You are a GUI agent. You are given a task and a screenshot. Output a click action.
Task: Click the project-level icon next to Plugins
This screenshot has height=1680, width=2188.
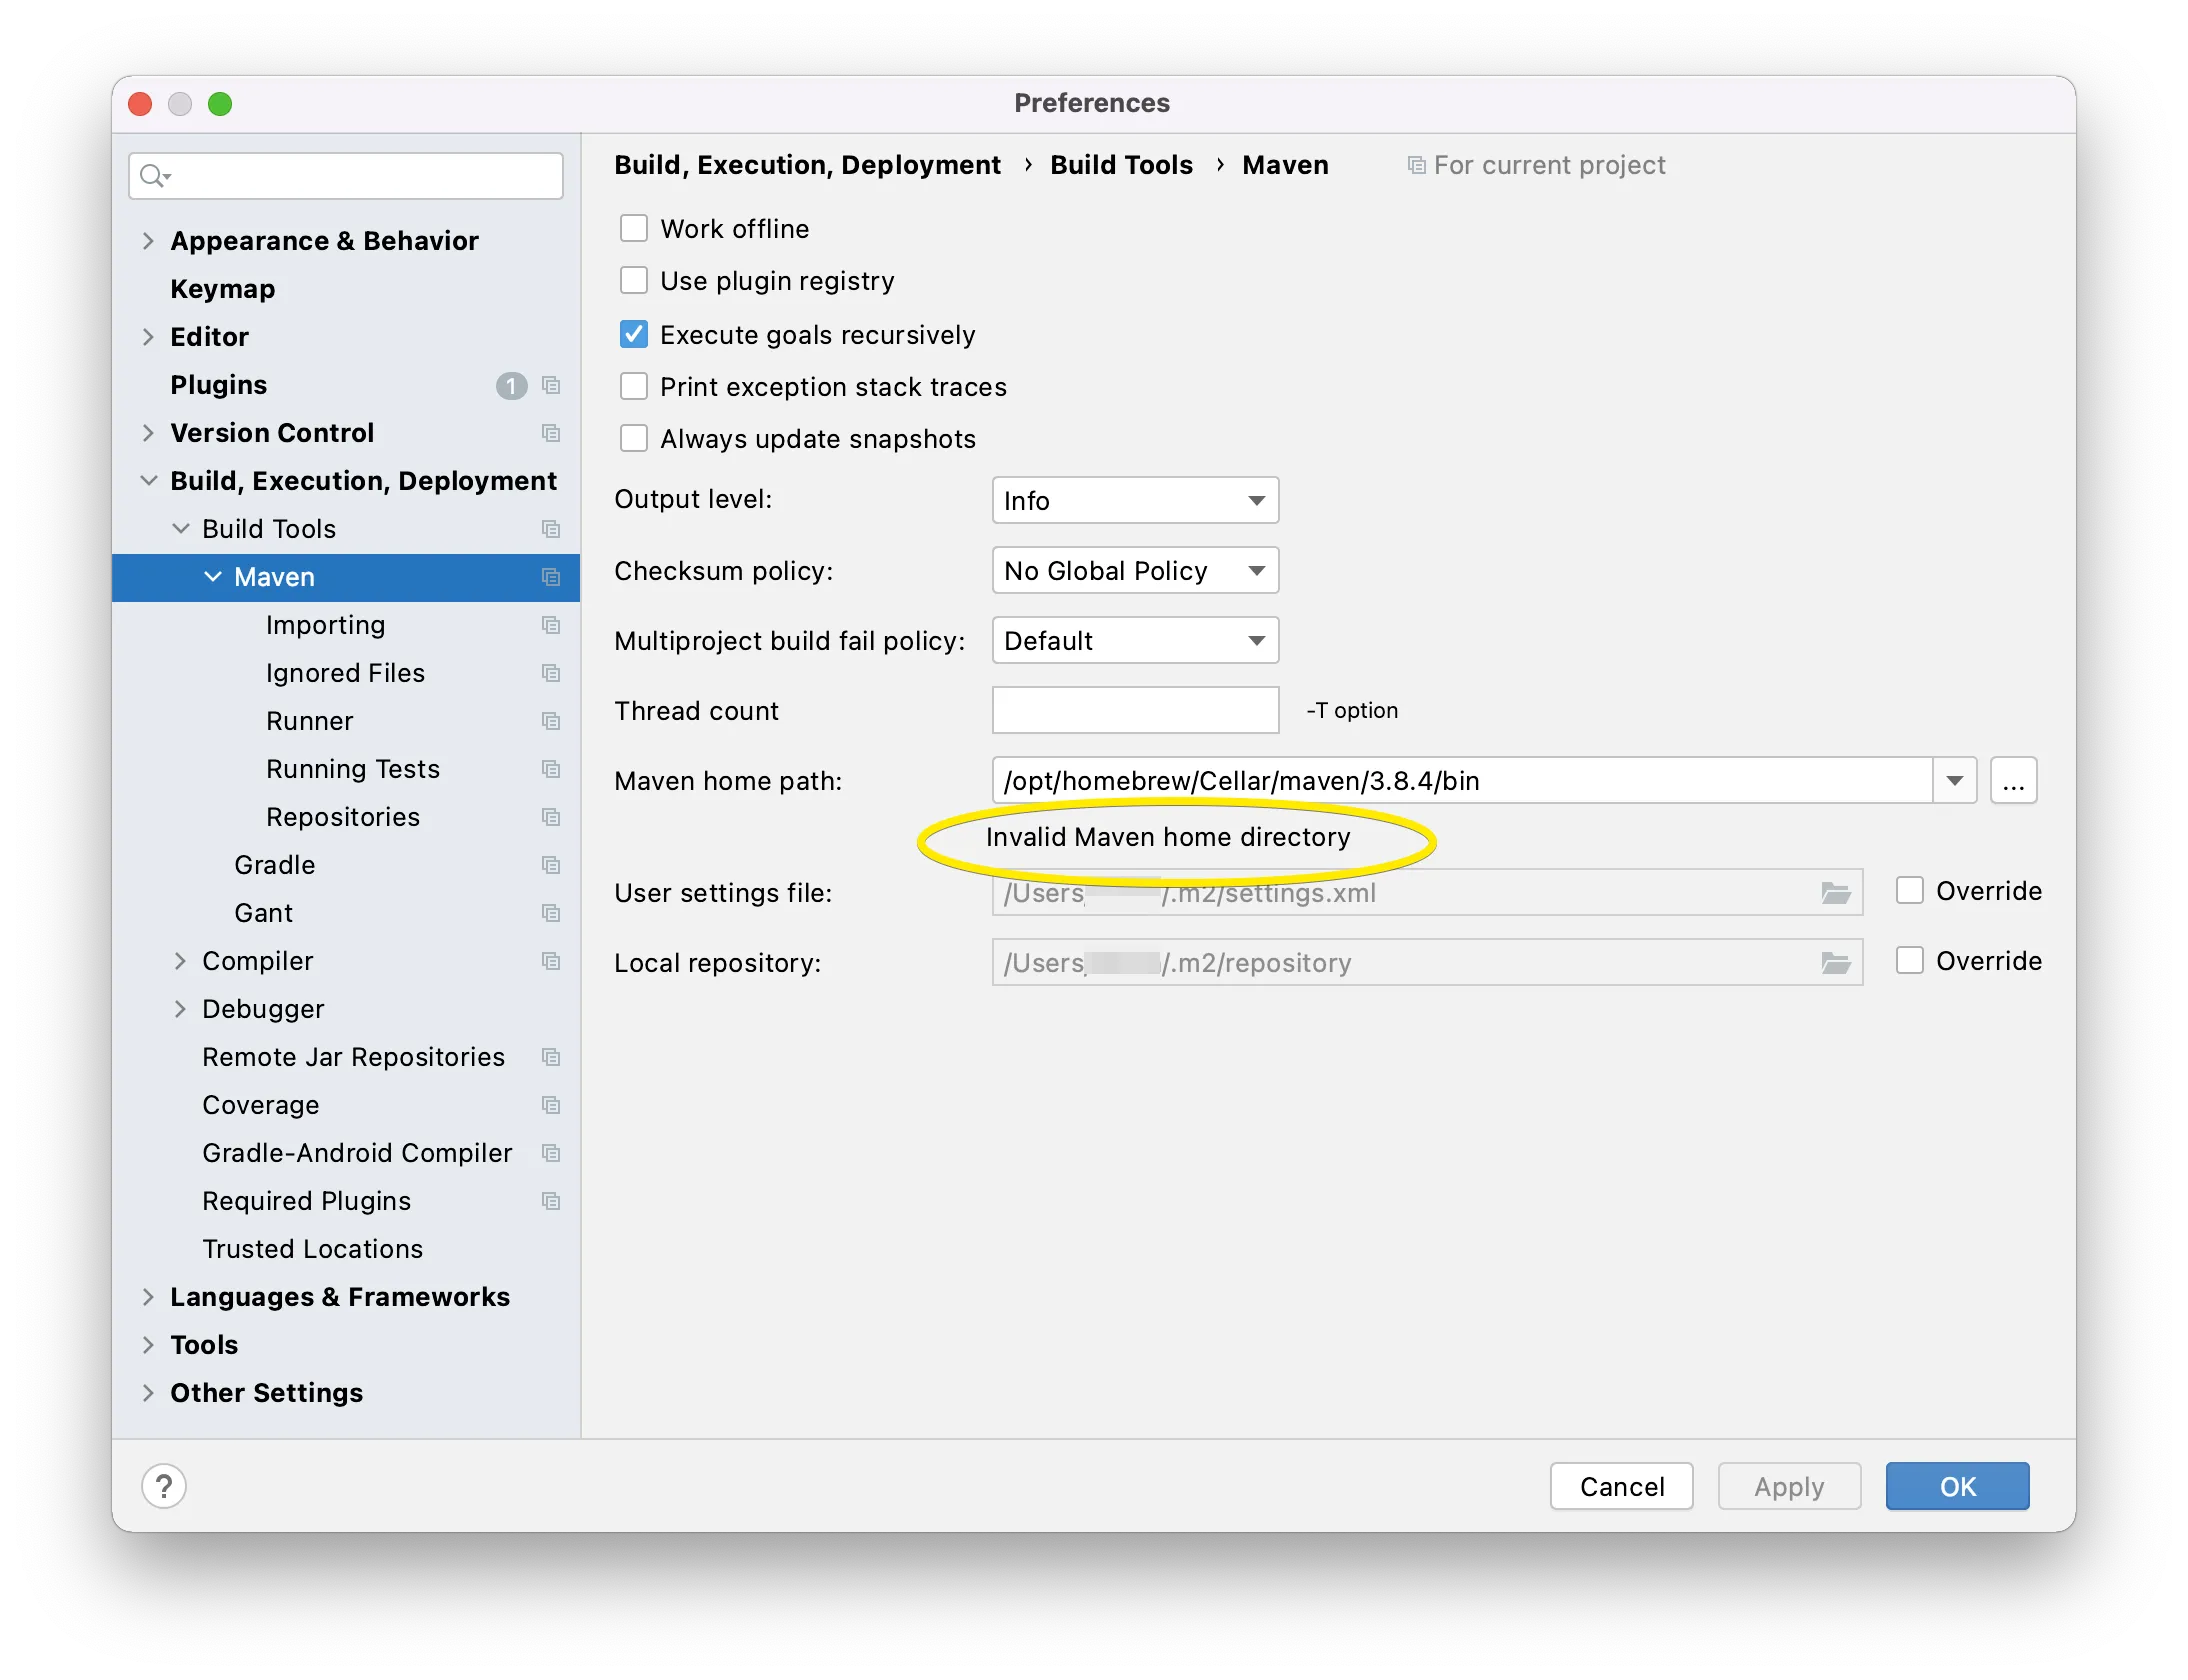[551, 385]
